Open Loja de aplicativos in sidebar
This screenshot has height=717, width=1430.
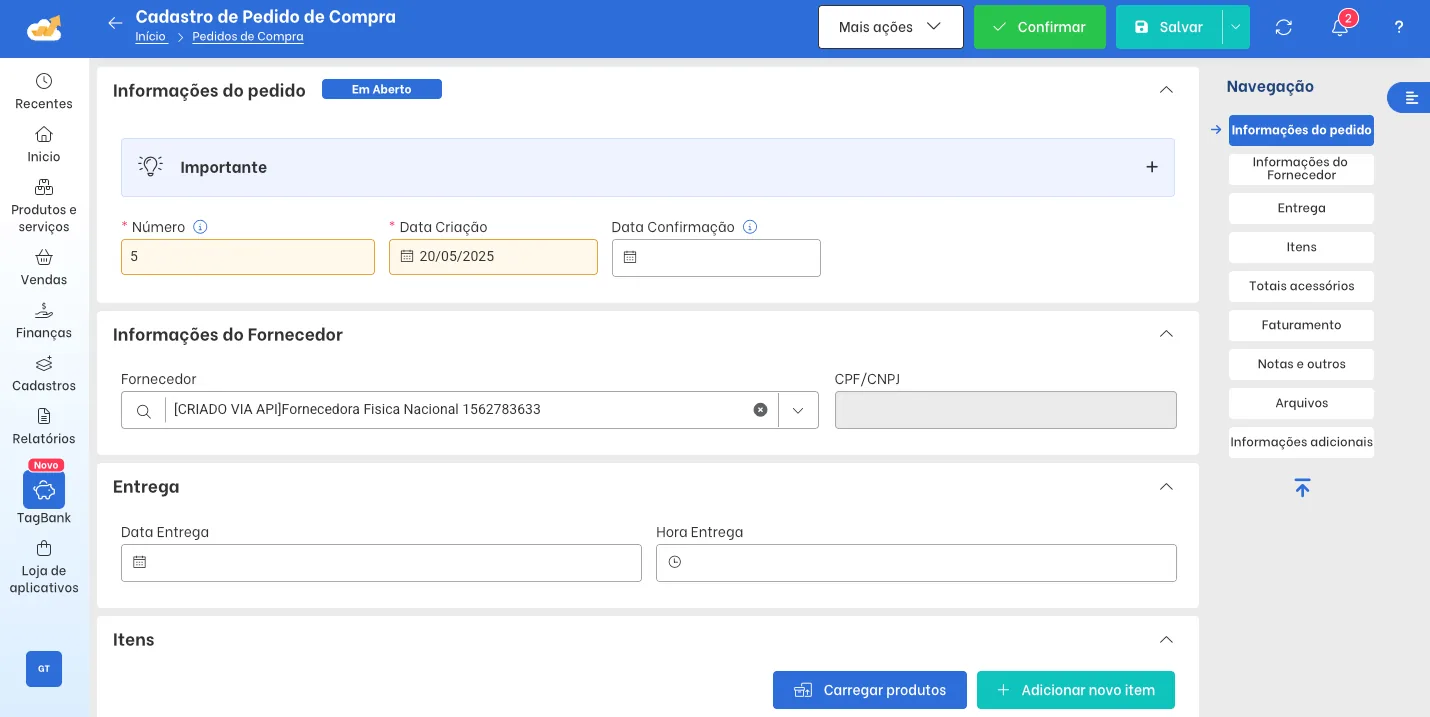44,567
